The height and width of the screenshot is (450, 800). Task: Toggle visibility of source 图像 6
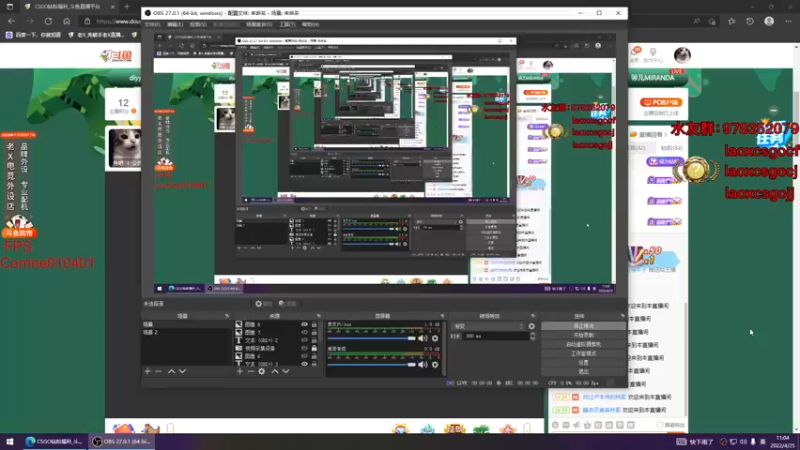click(305, 356)
